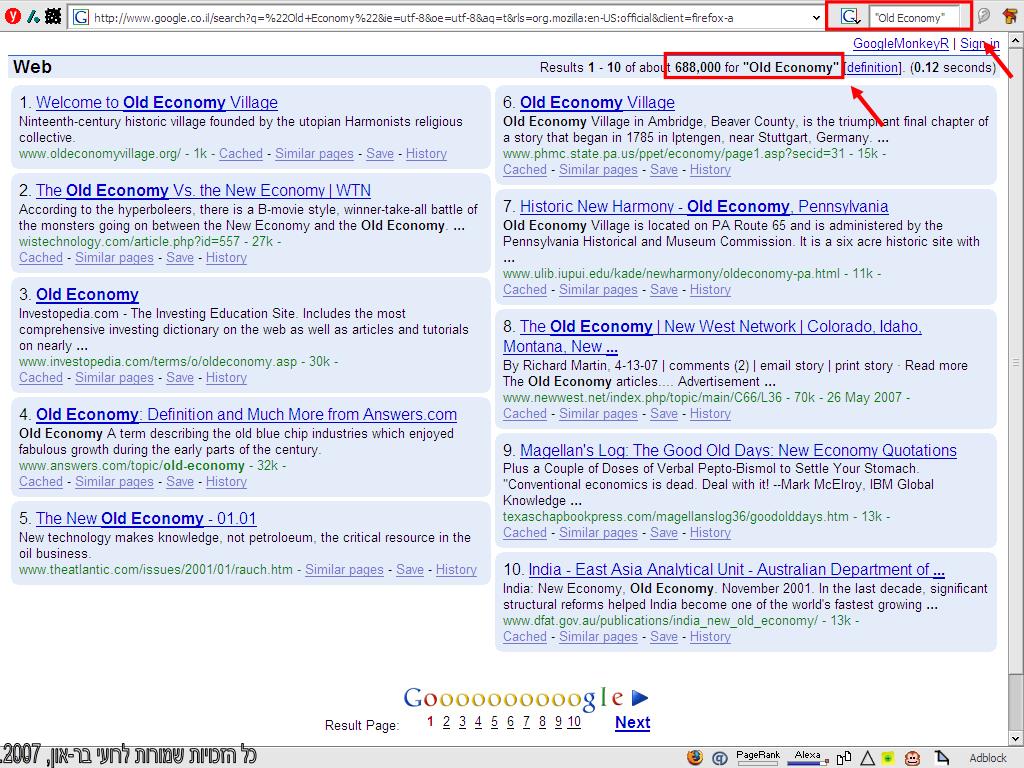
Task: Click the green slash toolbar icon
Action: pos(33,16)
